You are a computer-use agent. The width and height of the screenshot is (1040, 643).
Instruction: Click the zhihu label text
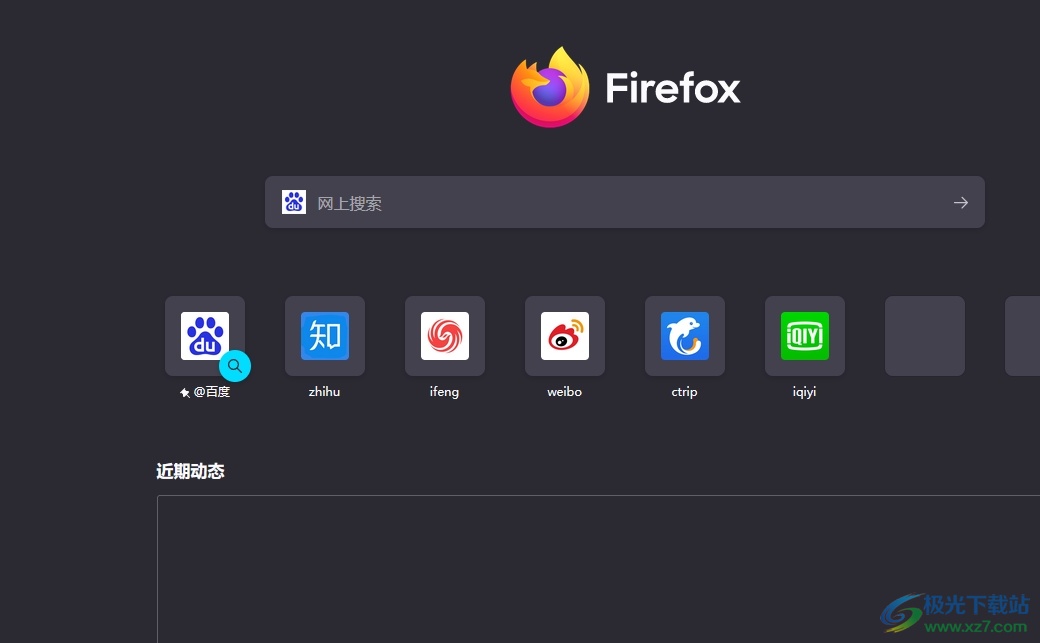pos(324,392)
